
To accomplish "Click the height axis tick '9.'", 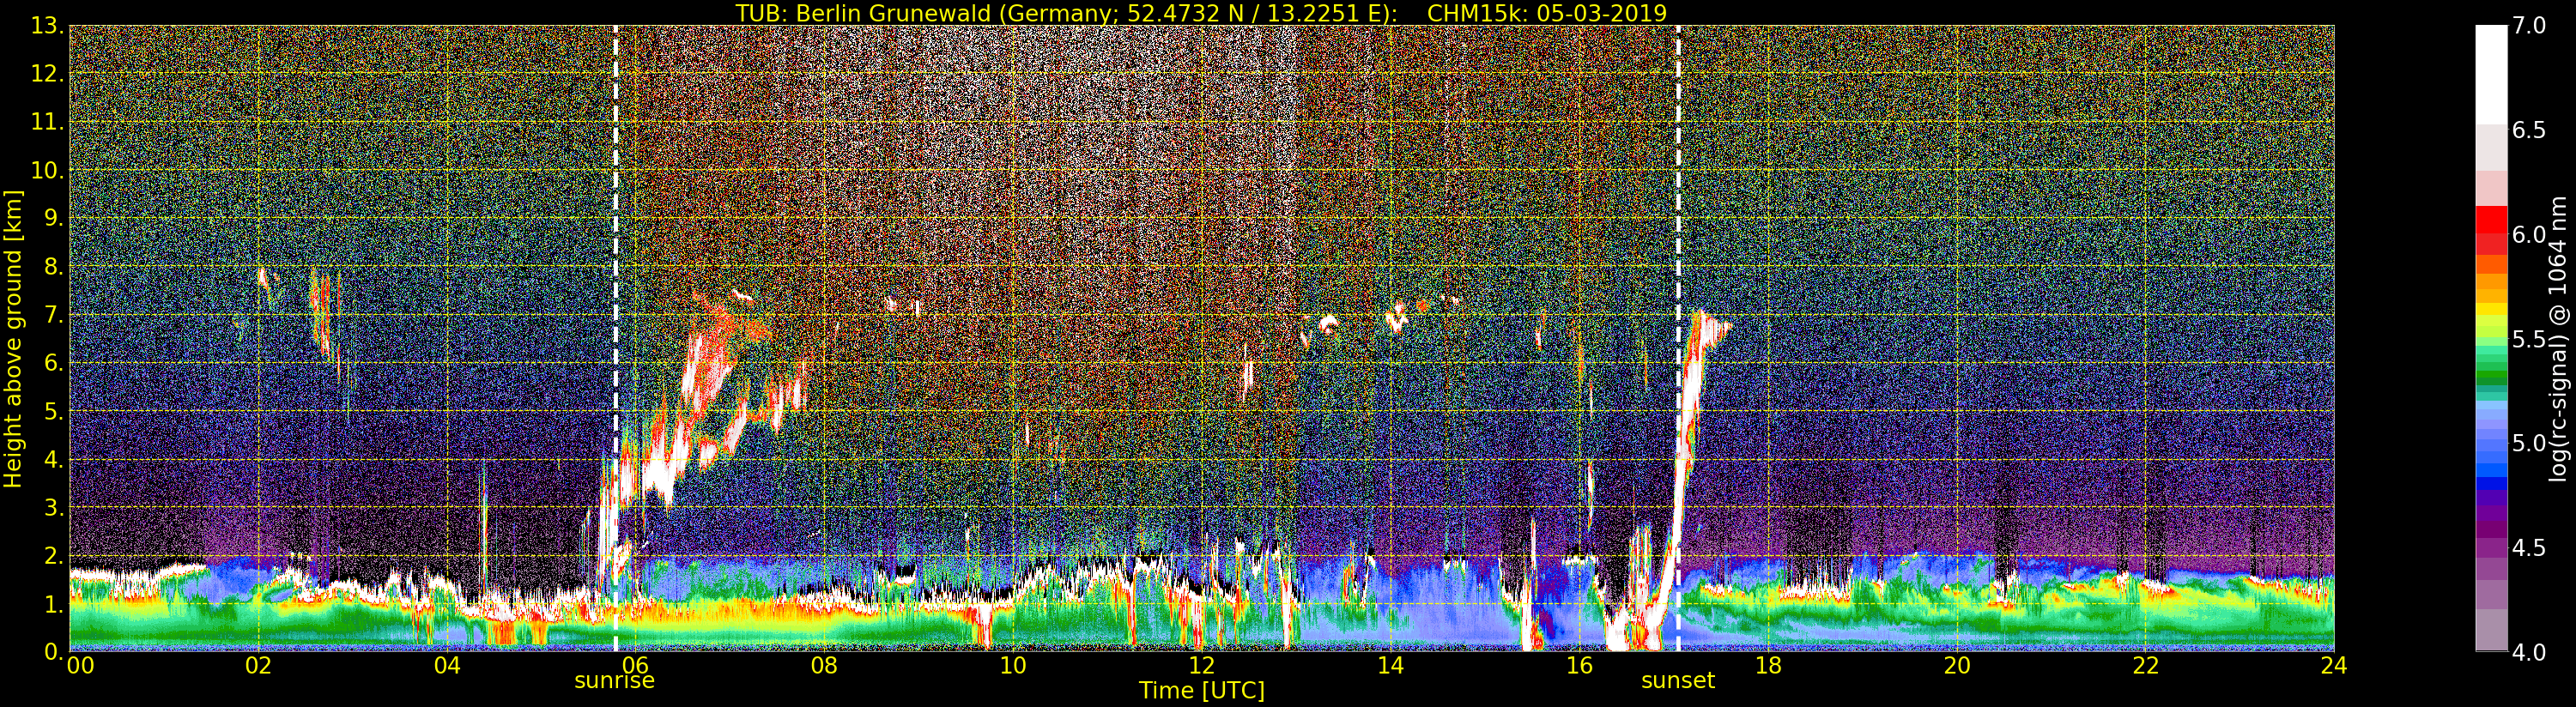I will pos(53,218).
